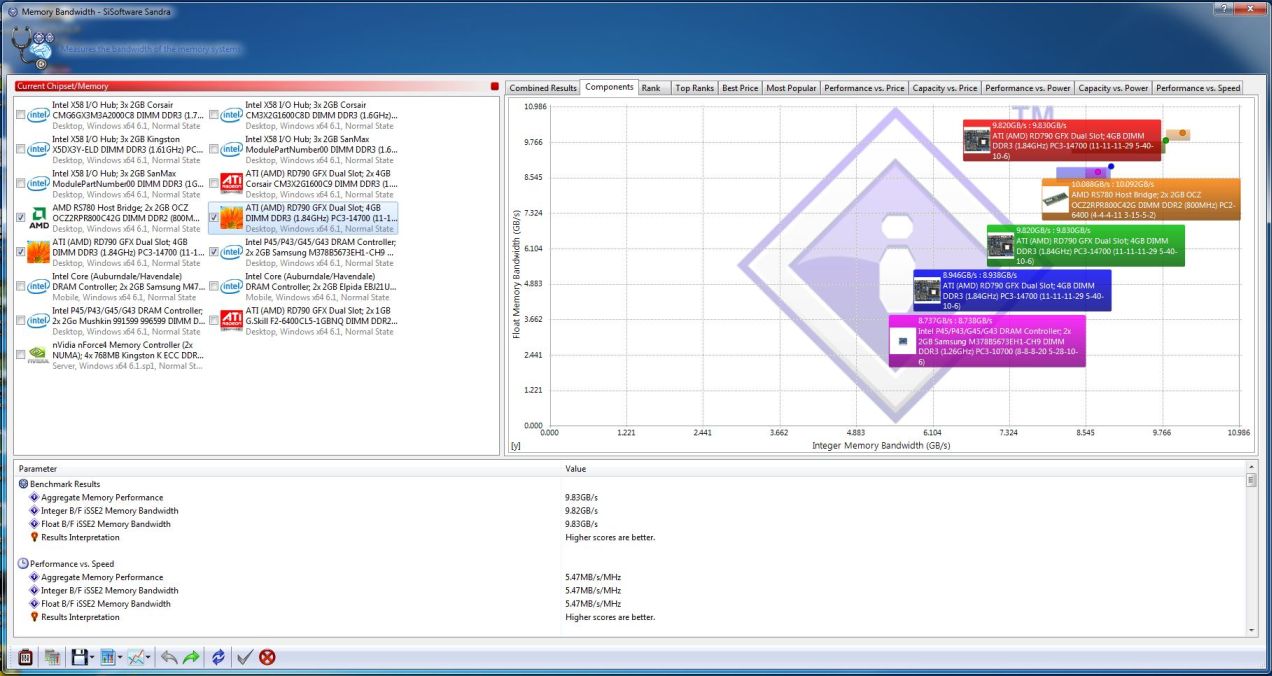
Task: Click the blue ATI RD790 chart label box
Action: [1012, 290]
